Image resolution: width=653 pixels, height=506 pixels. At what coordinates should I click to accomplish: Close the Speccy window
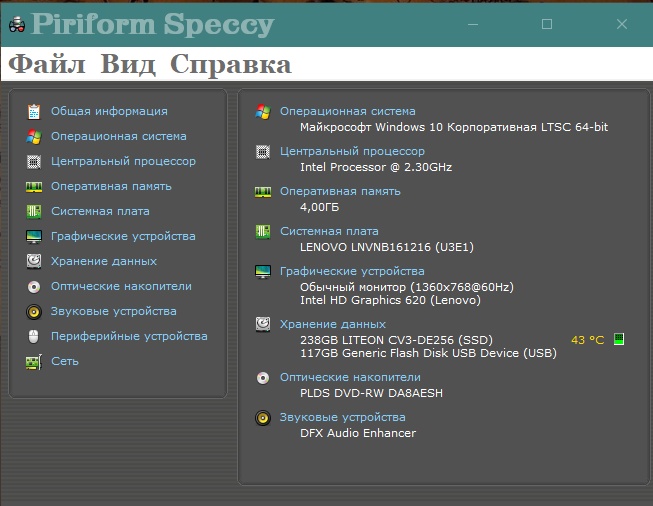tap(622, 24)
